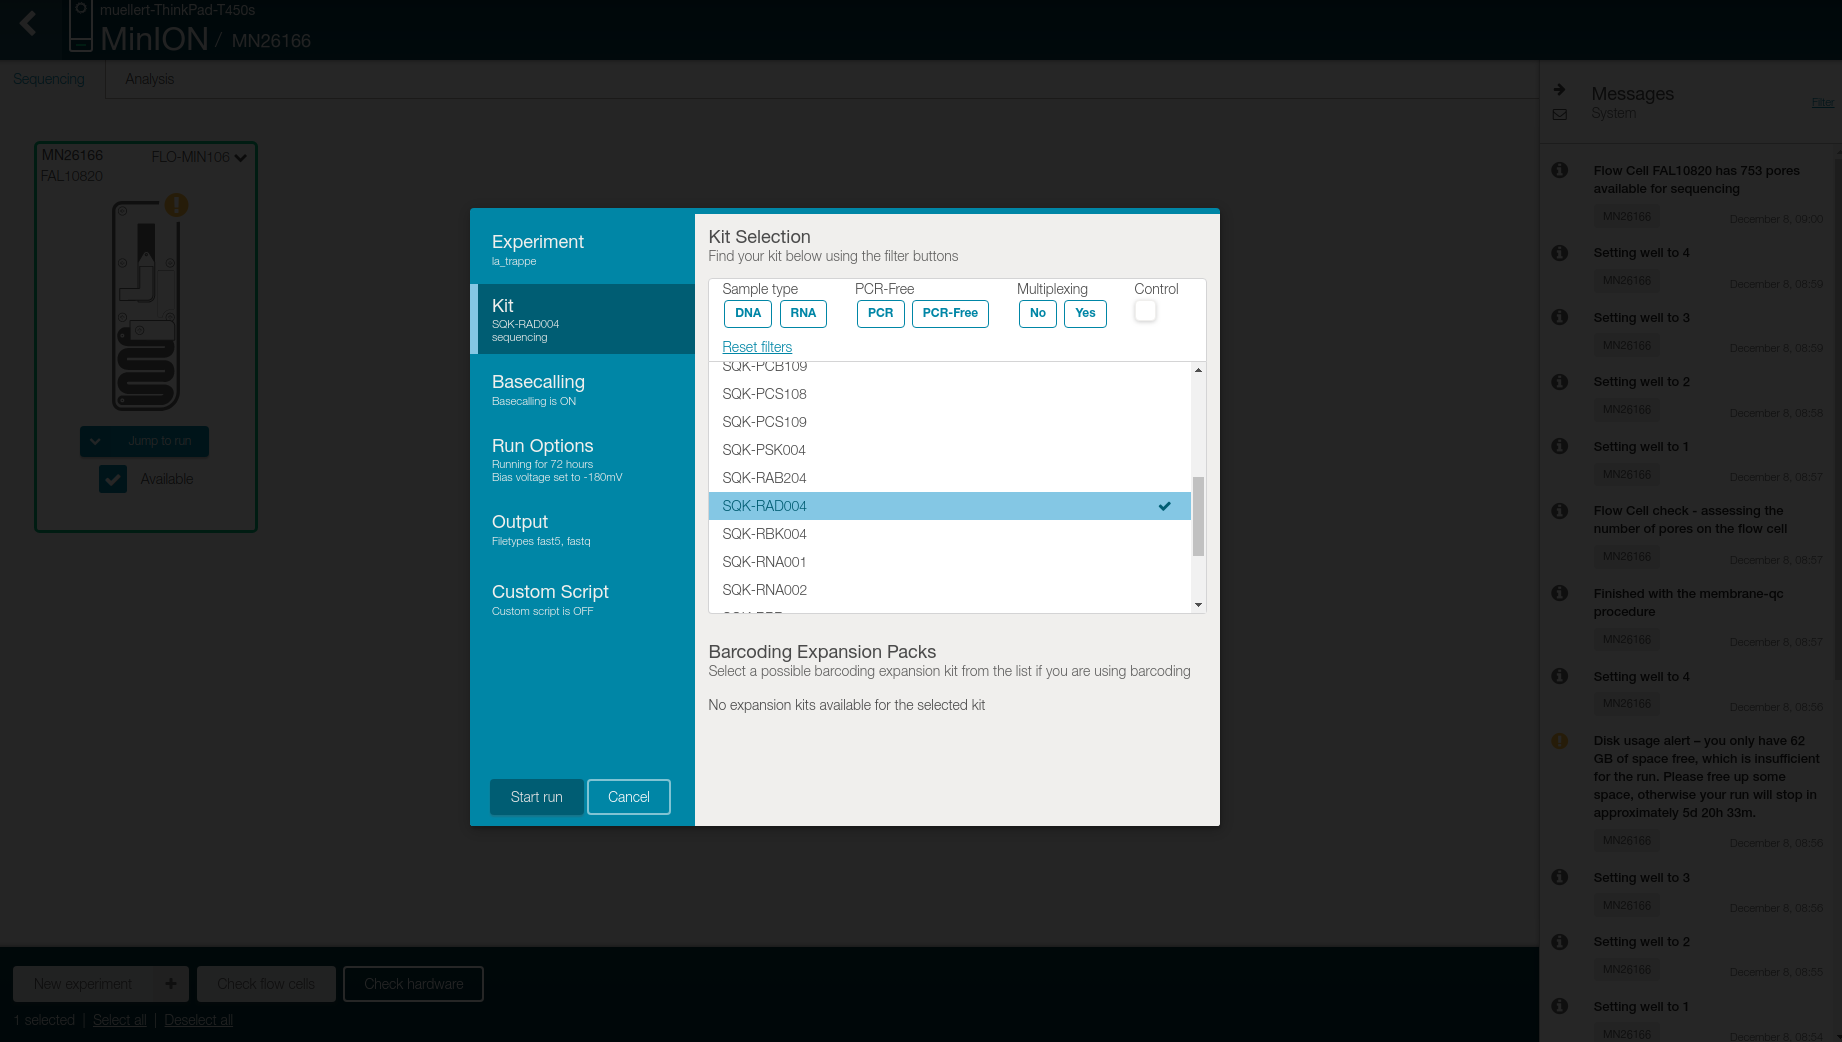The height and width of the screenshot is (1042, 1842).
Task: Click the orange Disk usage alert icon
Action: (x=1559, y=741)
